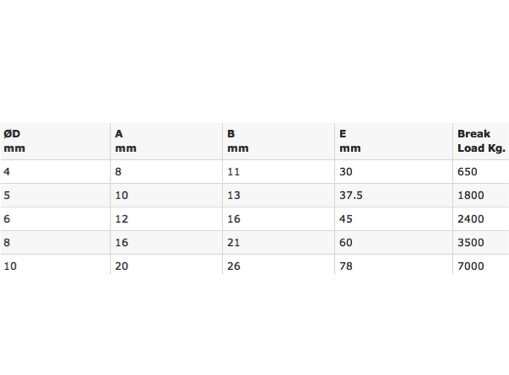Select the break load value 2400
Image resolution: width=509 pixels, height=375 pixels.
pyautogui.click(x=471, y=219)
